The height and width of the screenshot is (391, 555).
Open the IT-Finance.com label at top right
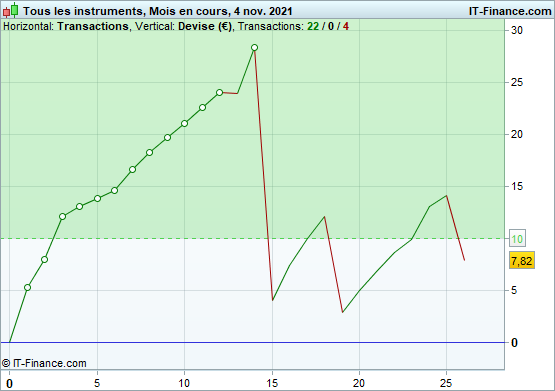(x=510, y=11)
